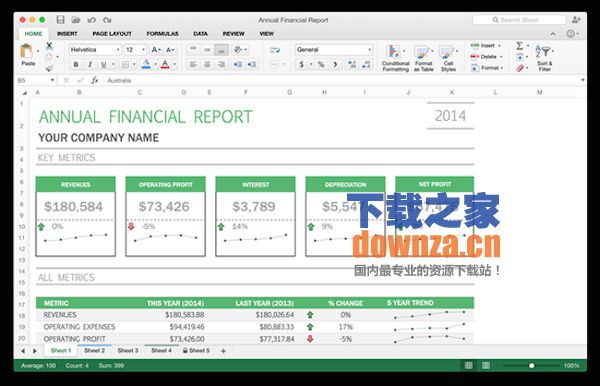Open the Format cells dropdown

coord(487,68)
